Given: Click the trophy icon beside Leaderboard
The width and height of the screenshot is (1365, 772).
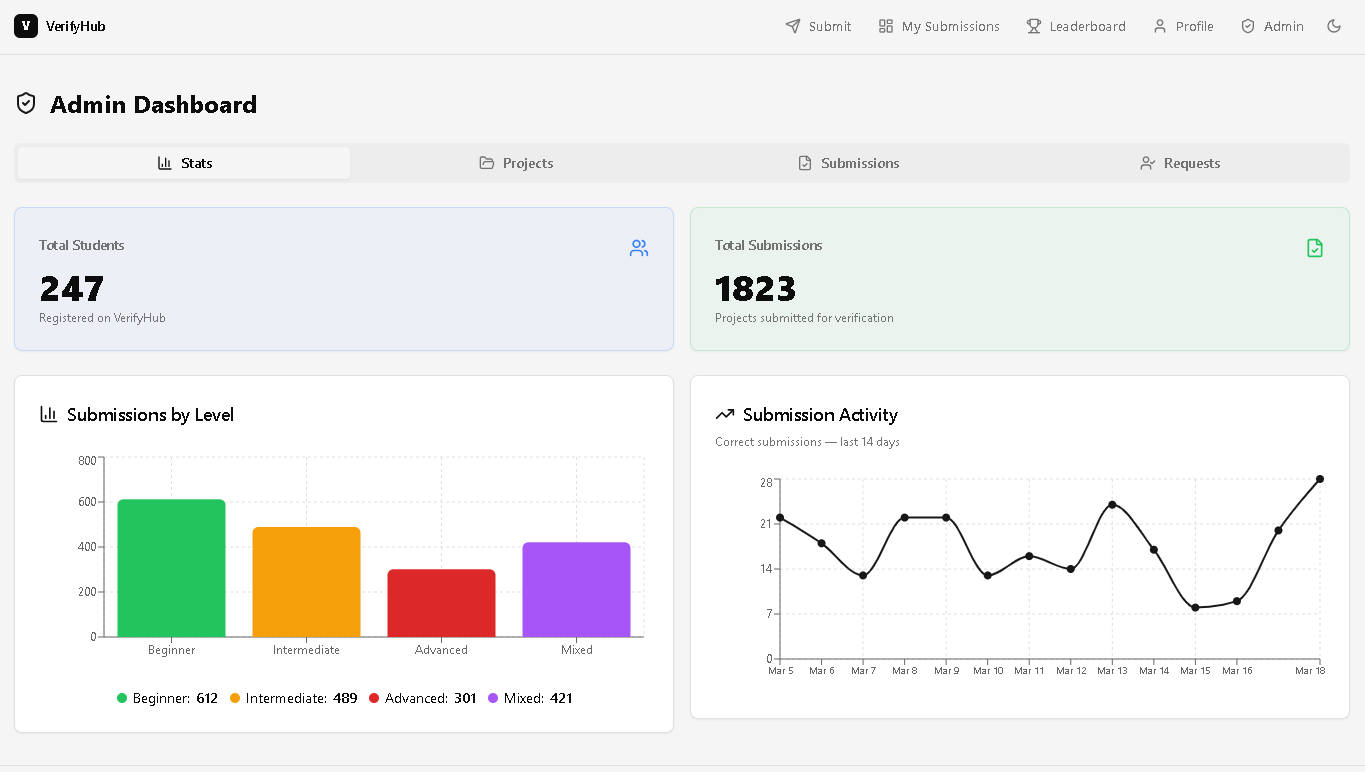Looking at the screenshot, I should pos(1034,26).
